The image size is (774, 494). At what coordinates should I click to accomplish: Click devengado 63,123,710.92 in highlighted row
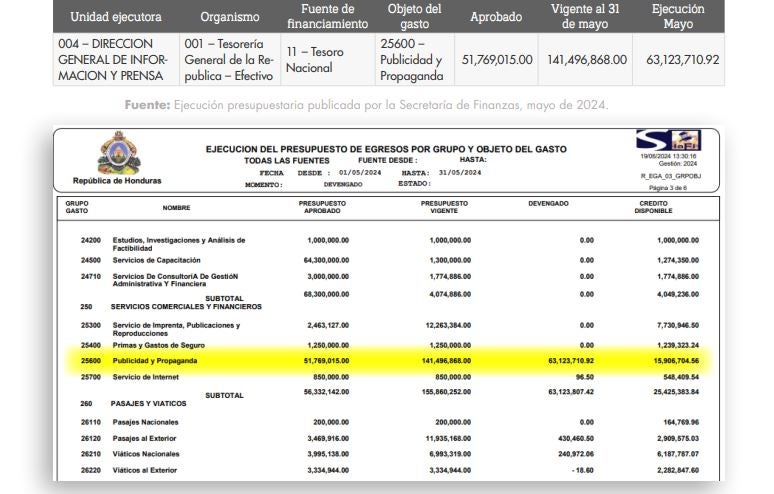571,361
